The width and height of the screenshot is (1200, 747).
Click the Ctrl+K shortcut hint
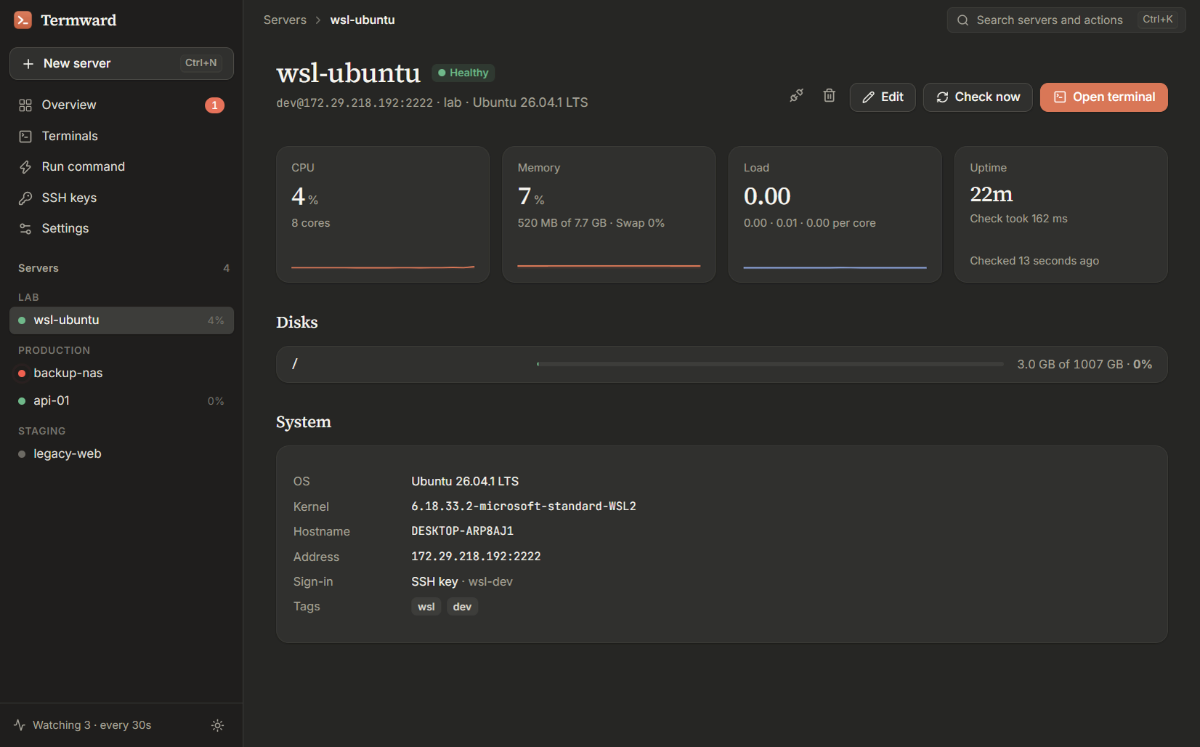point(1158,19)
